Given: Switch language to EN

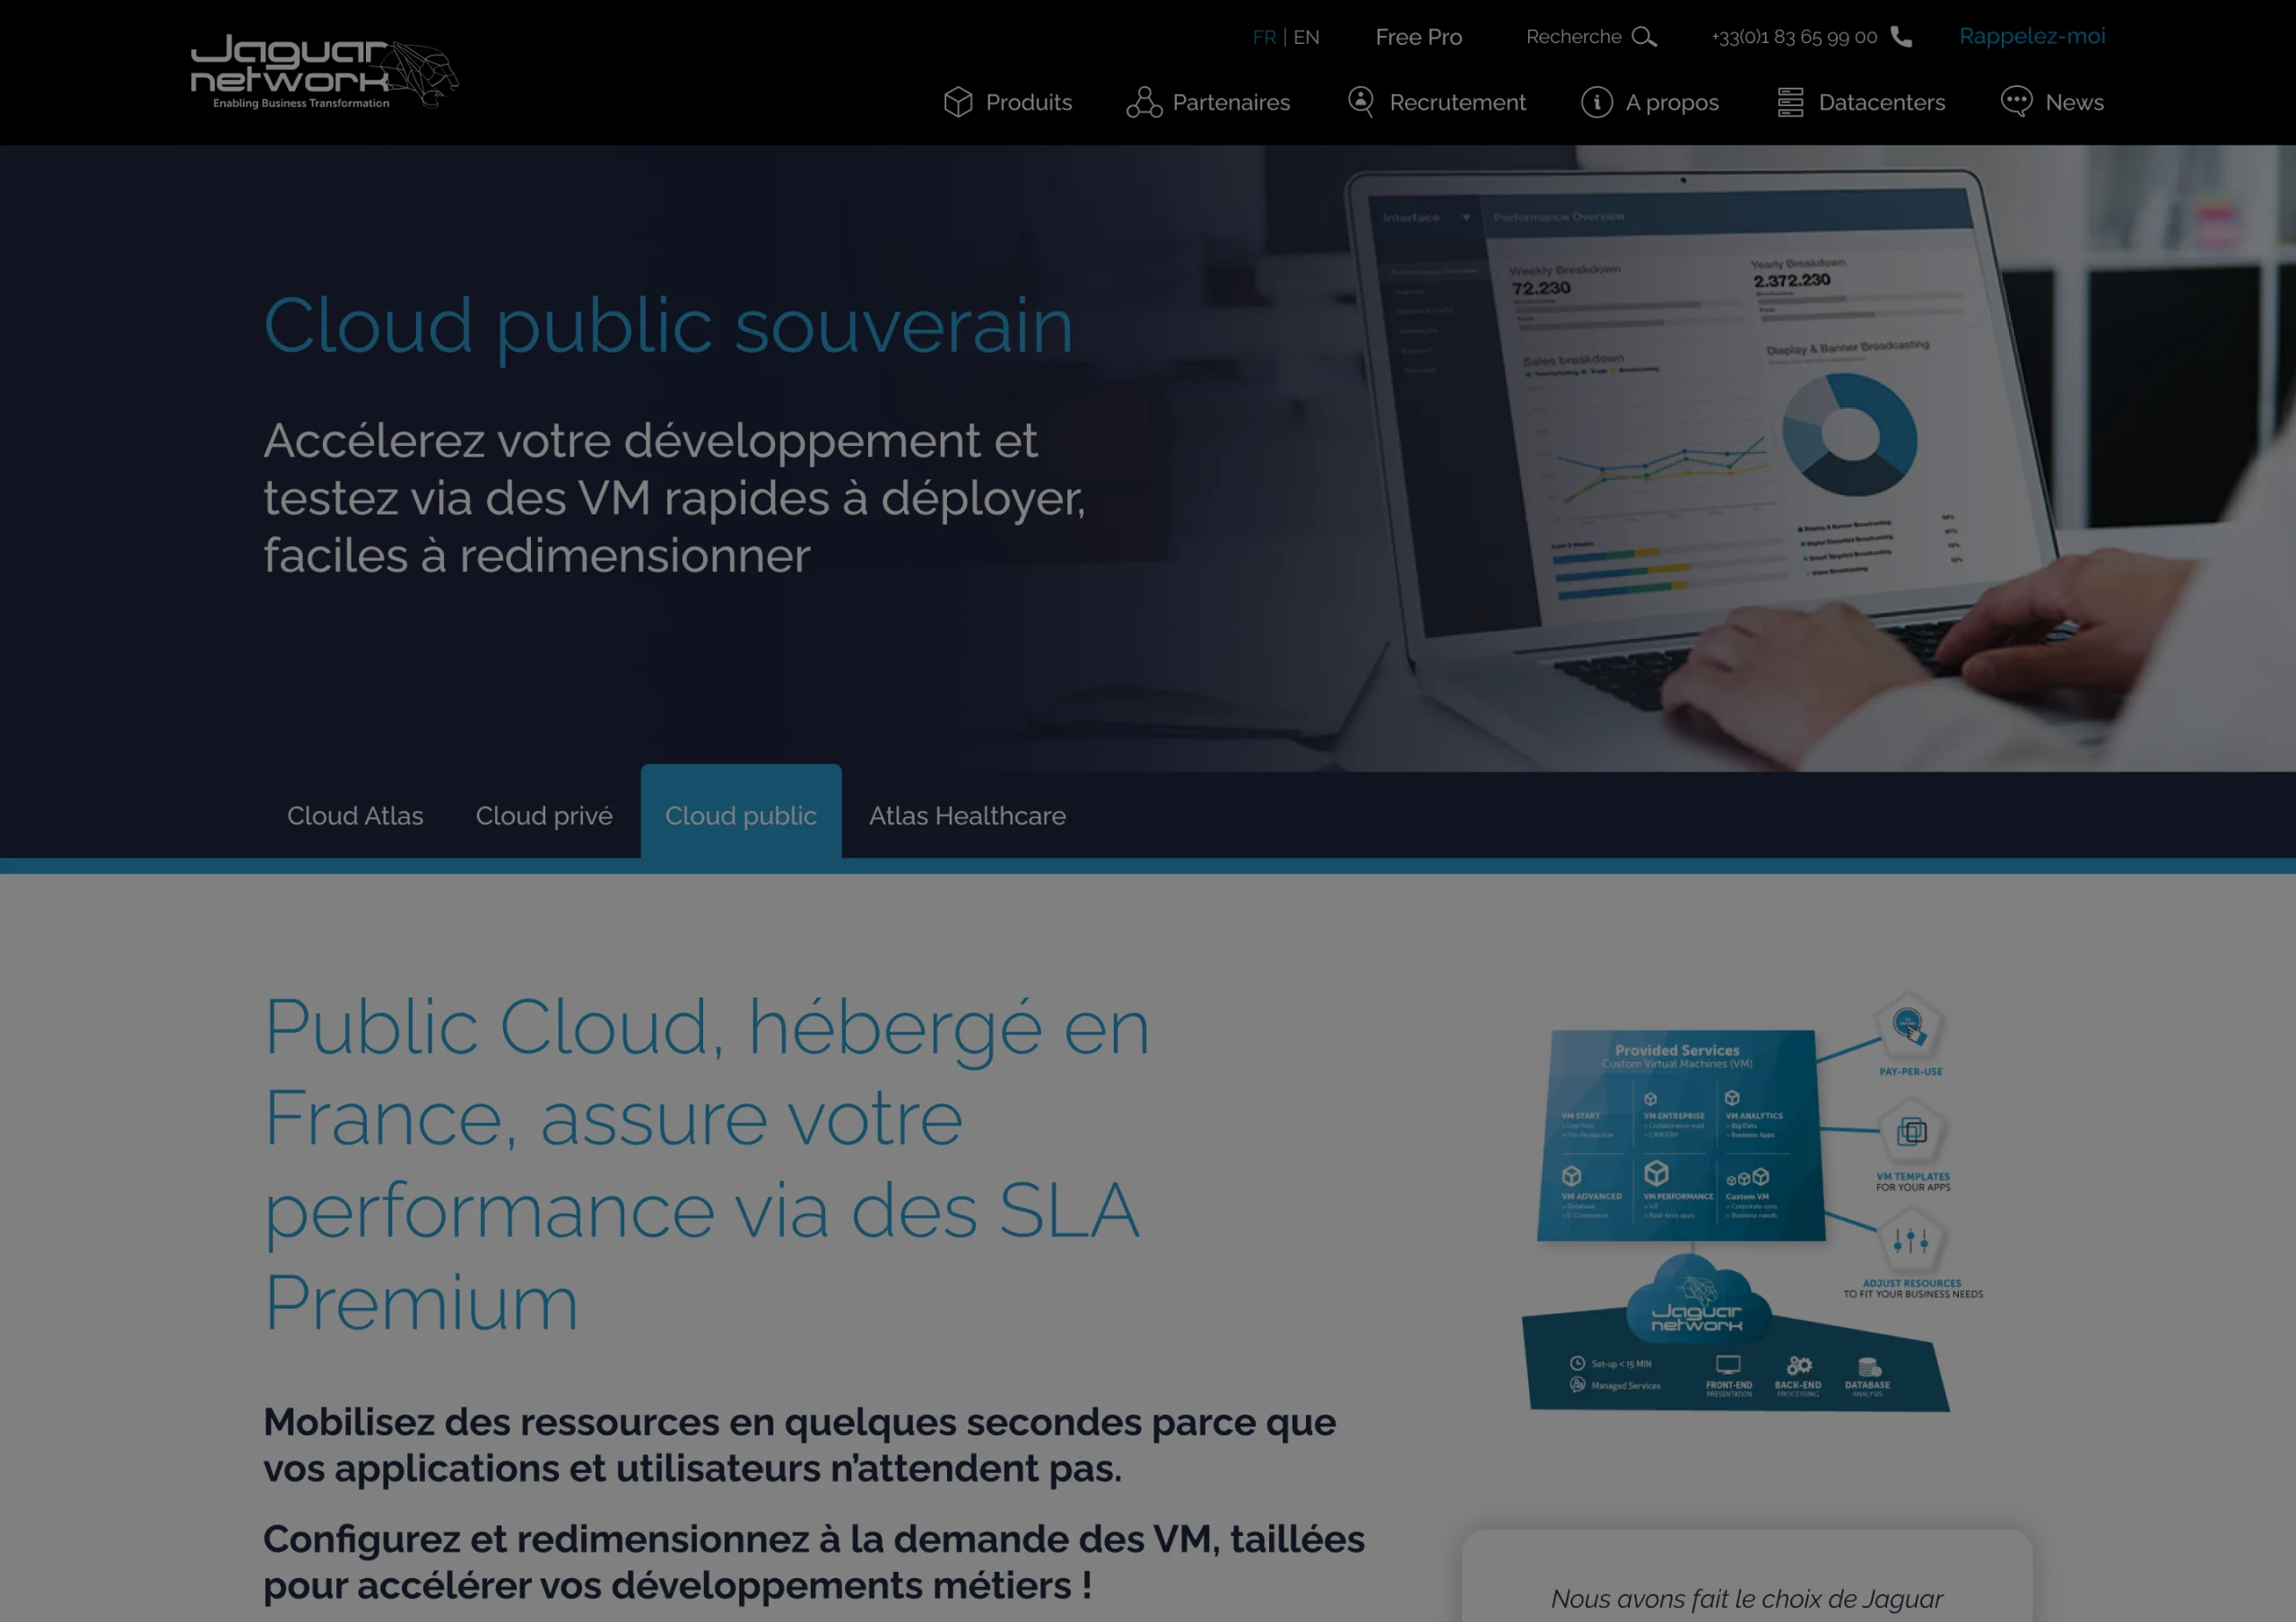Looking at the screenshot, I should click(1306, 37).
